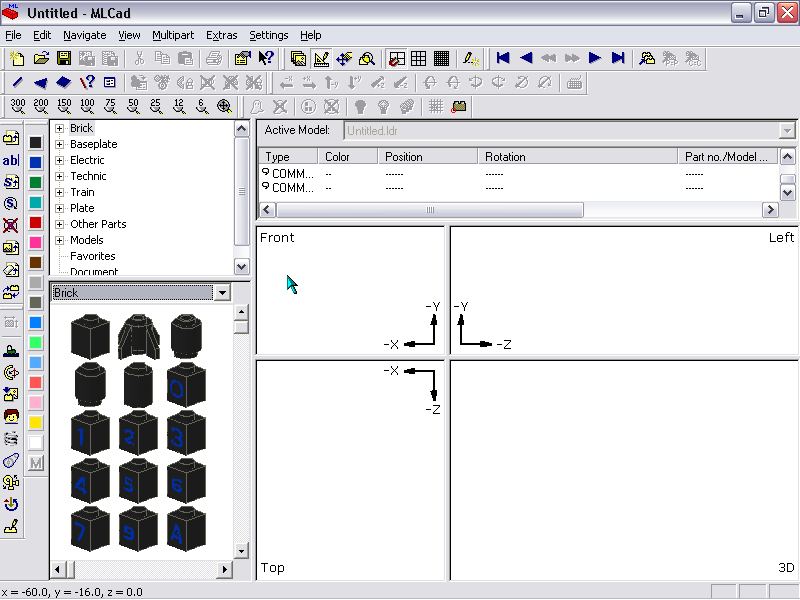The width and height of the screenshot is (800, 600).
Task: Jump to first step with blue arrow icon
Action: [x=503, y=59]
